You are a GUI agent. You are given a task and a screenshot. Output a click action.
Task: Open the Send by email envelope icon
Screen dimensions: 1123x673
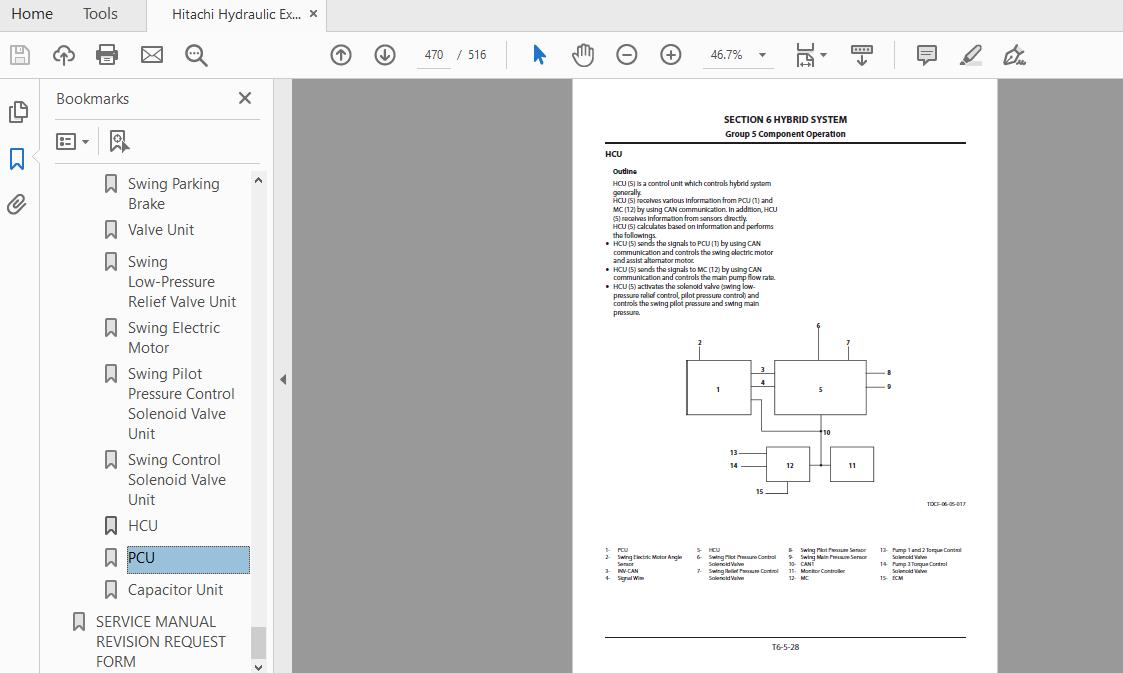click(x=152, y=55)
